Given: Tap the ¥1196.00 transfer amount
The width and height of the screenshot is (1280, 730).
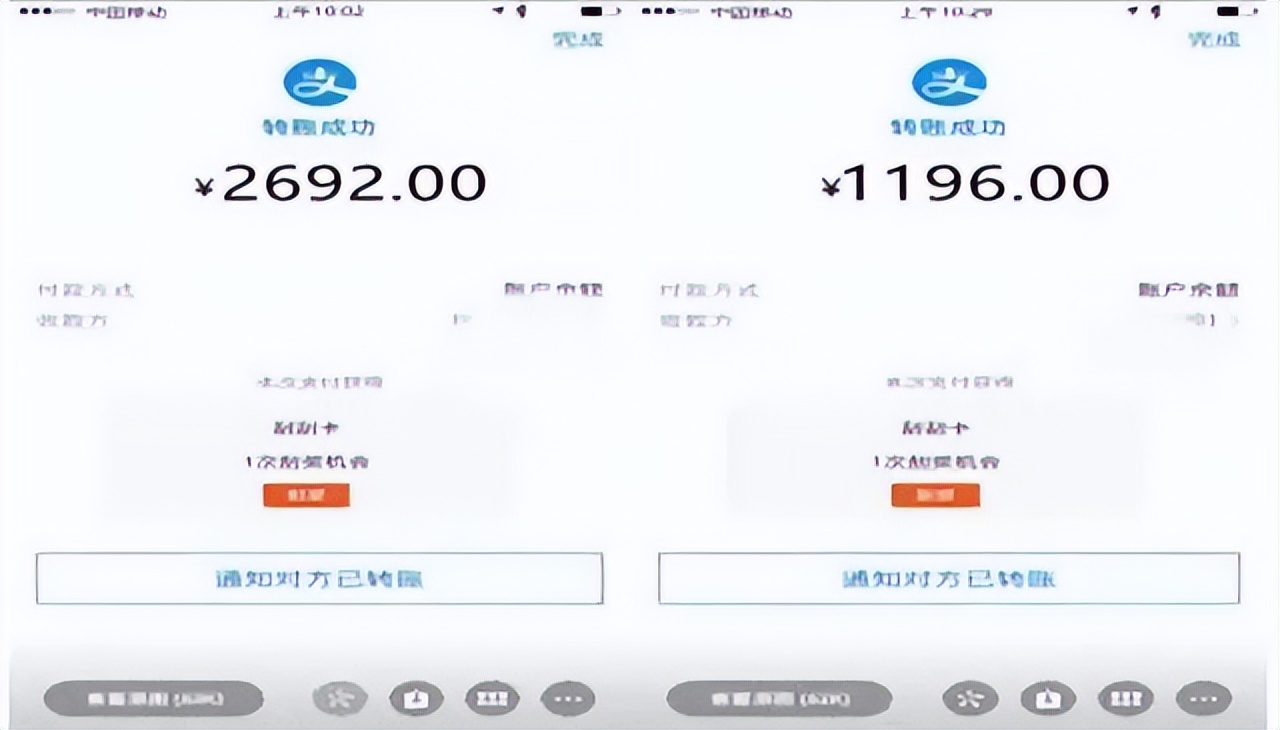Looking at the screenshot, I should coord(966,184).
